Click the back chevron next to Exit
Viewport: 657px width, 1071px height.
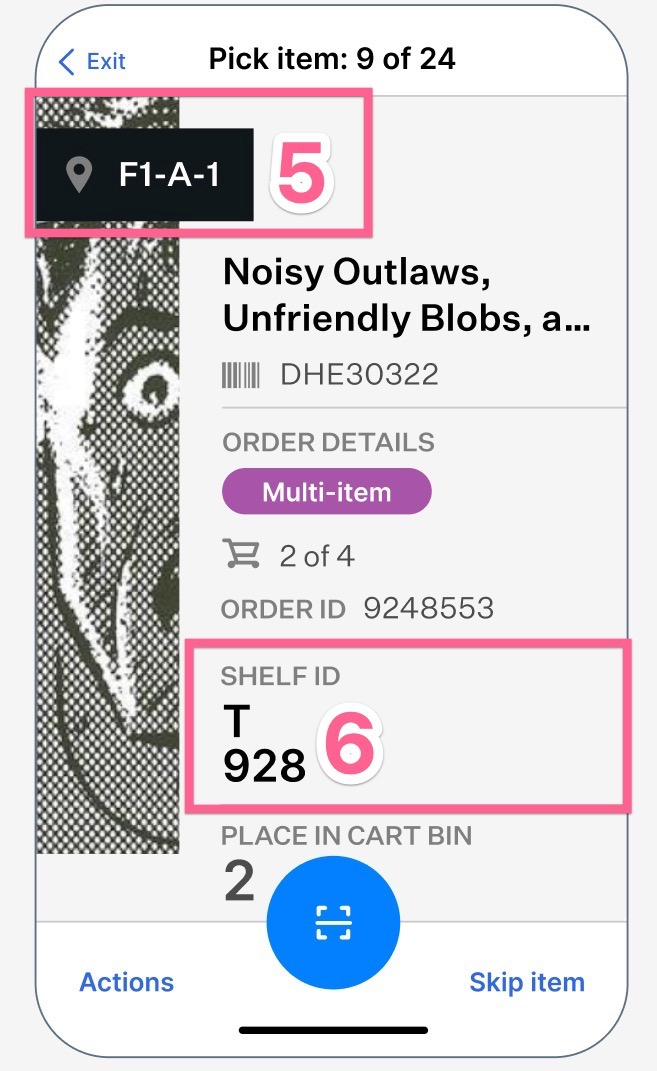click(67, 62)
